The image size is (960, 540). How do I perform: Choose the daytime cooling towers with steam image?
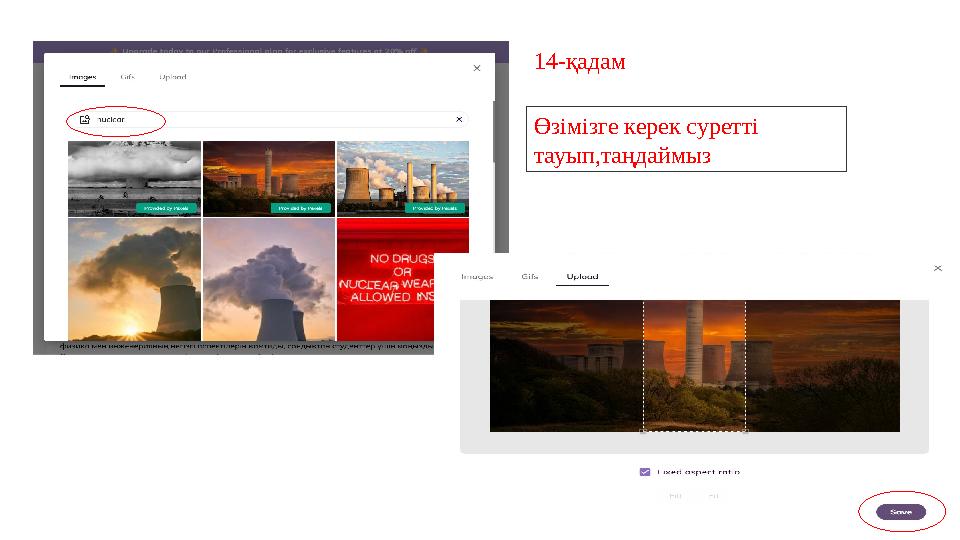[x=403, y=179]
